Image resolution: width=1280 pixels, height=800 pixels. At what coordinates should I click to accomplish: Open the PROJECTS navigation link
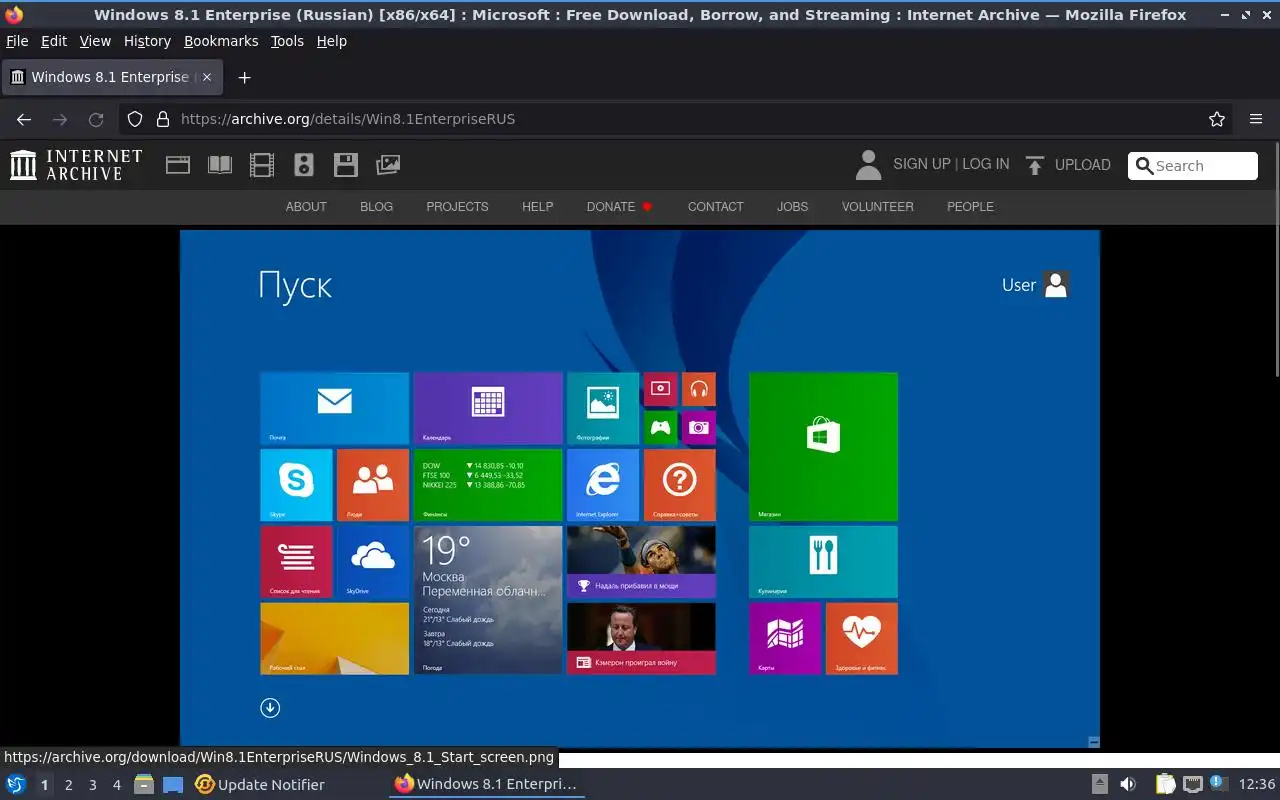pyautogui.click(x=457, y=207)
